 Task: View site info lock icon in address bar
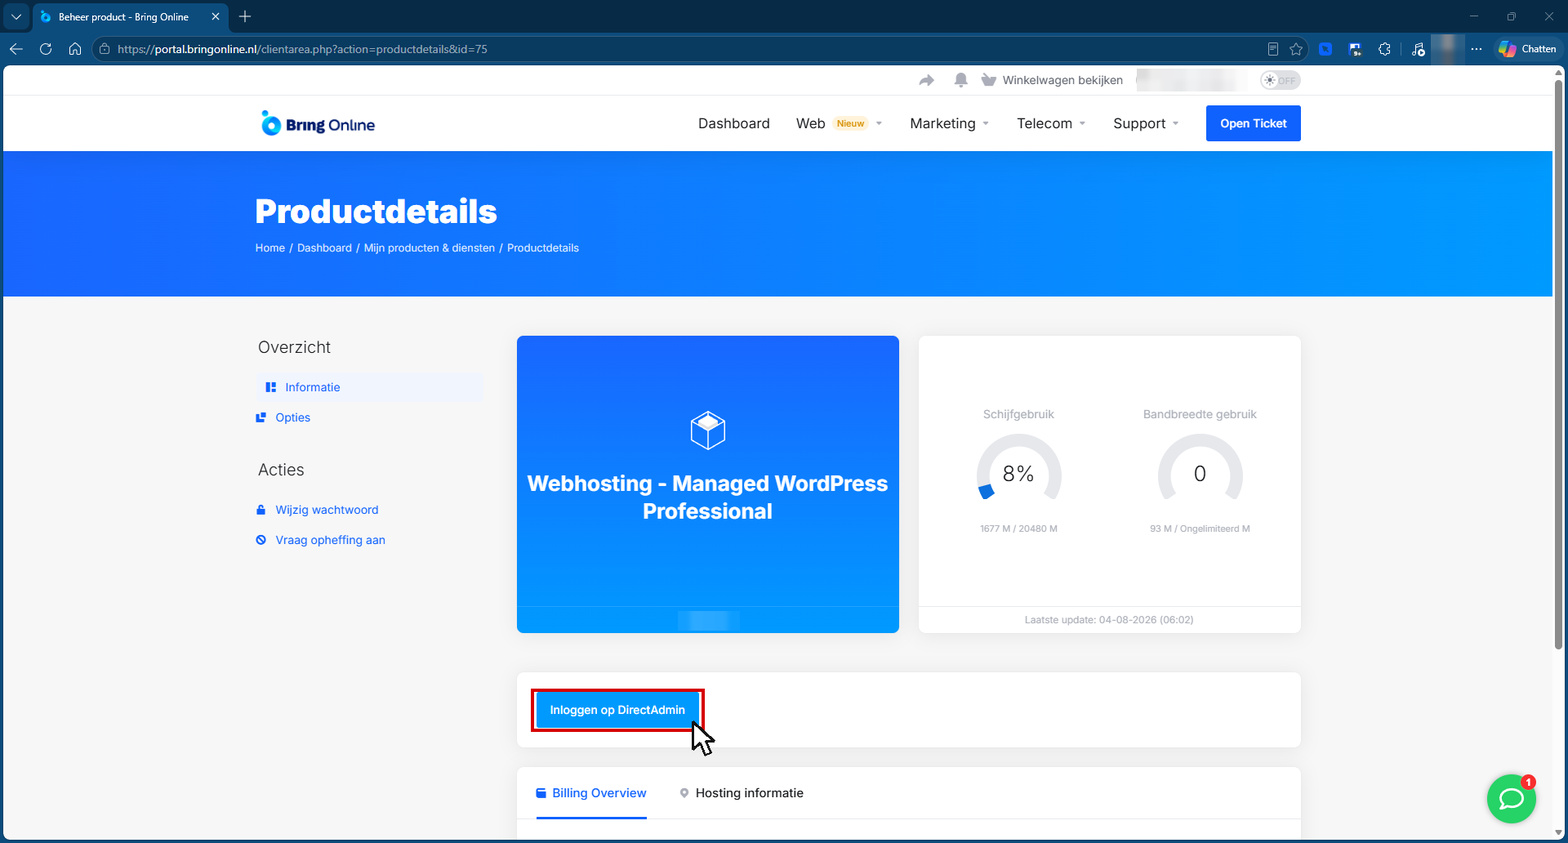(x=105, y=49)
